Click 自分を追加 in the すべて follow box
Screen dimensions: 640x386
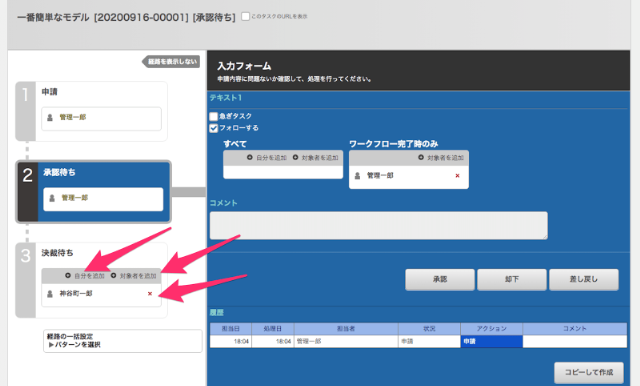[267, 158]
